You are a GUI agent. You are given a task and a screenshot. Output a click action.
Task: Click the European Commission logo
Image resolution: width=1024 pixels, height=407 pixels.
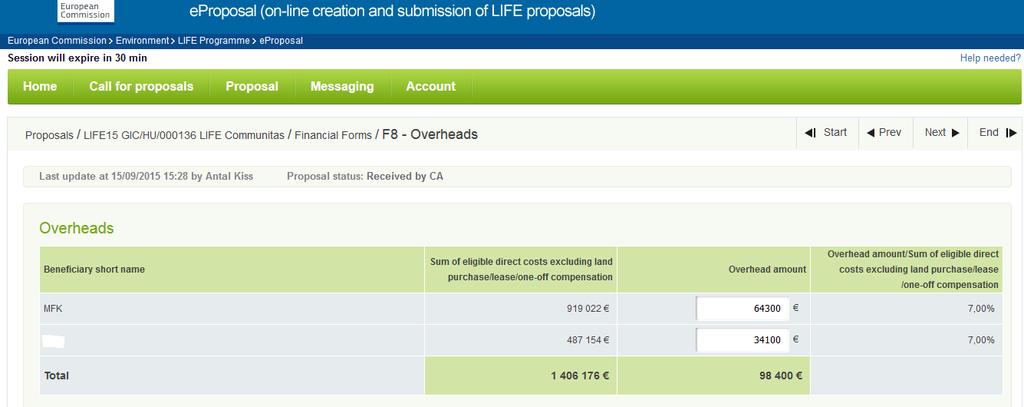(x=85, y=10)
